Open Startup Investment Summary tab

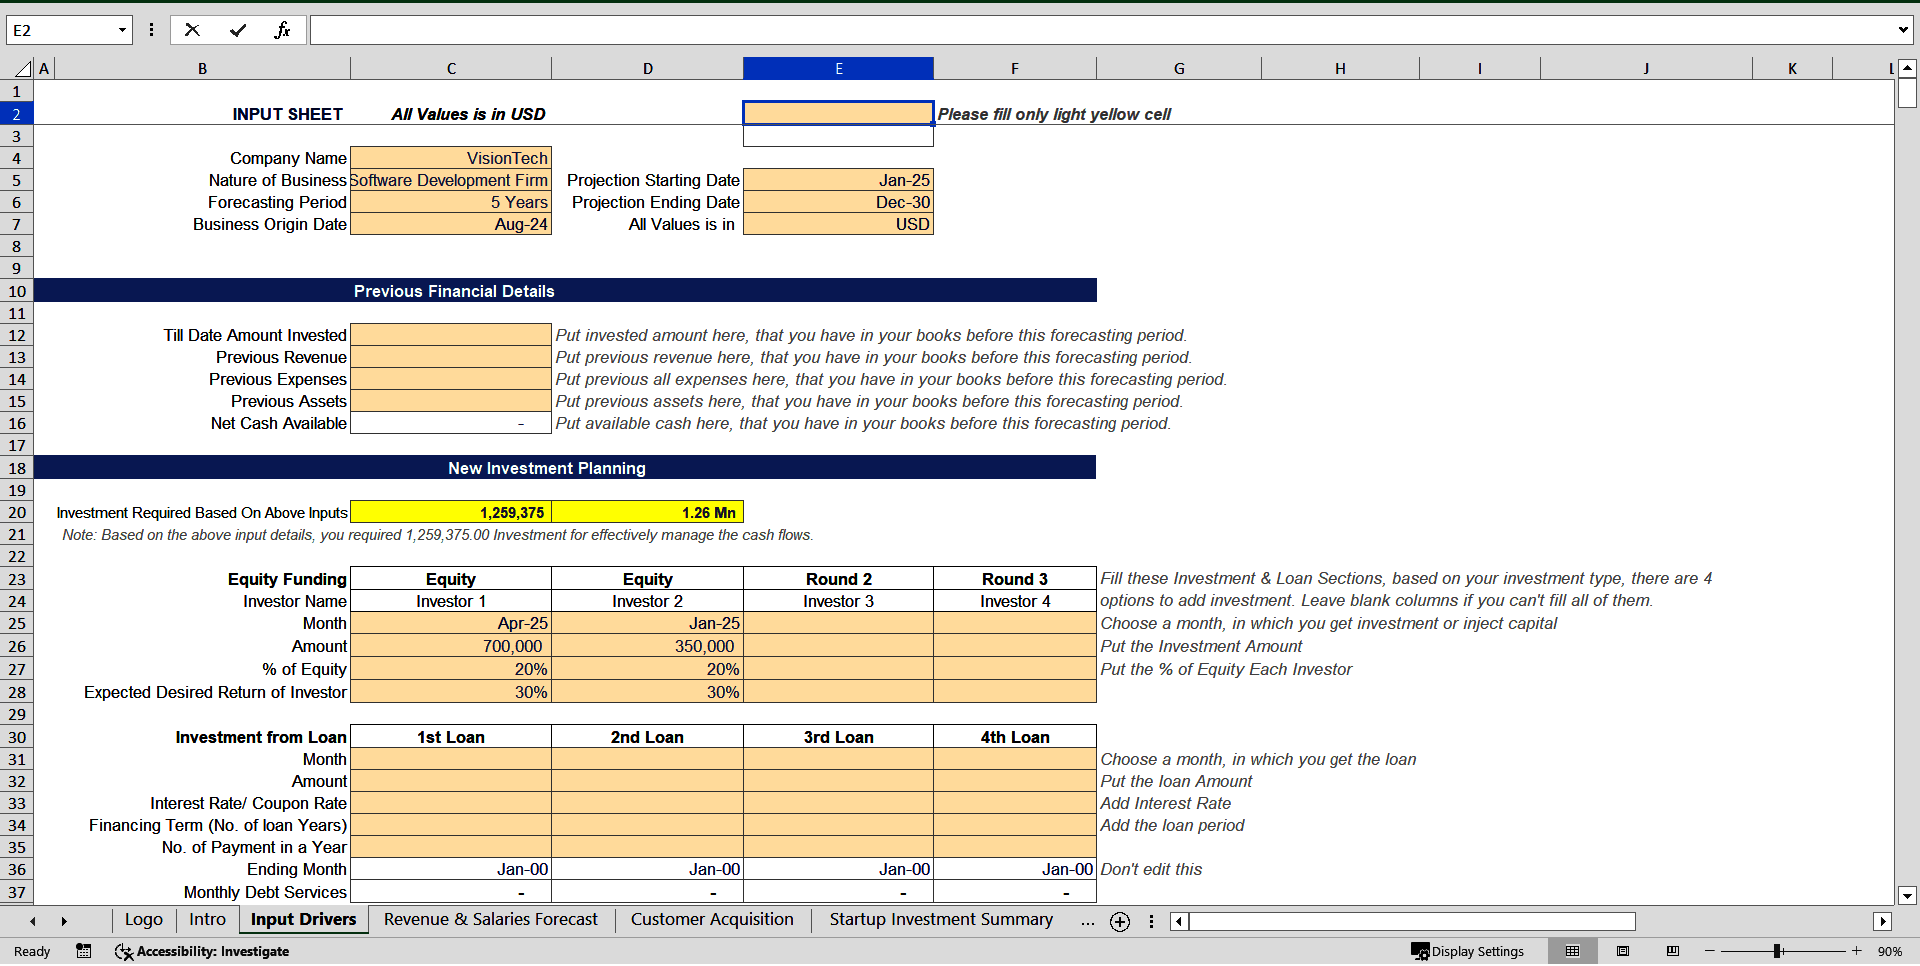point(941,920)
